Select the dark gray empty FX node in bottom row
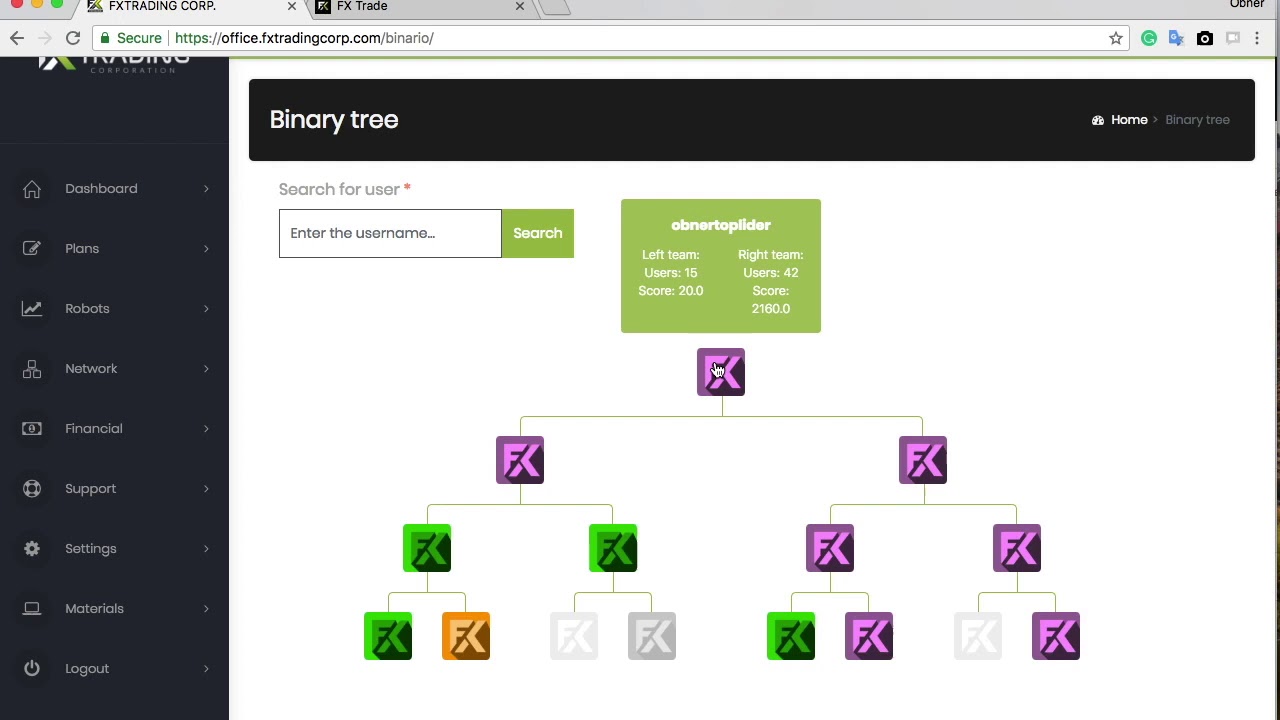This screenshot has height=720, width=1280. (x=652, y=636)
